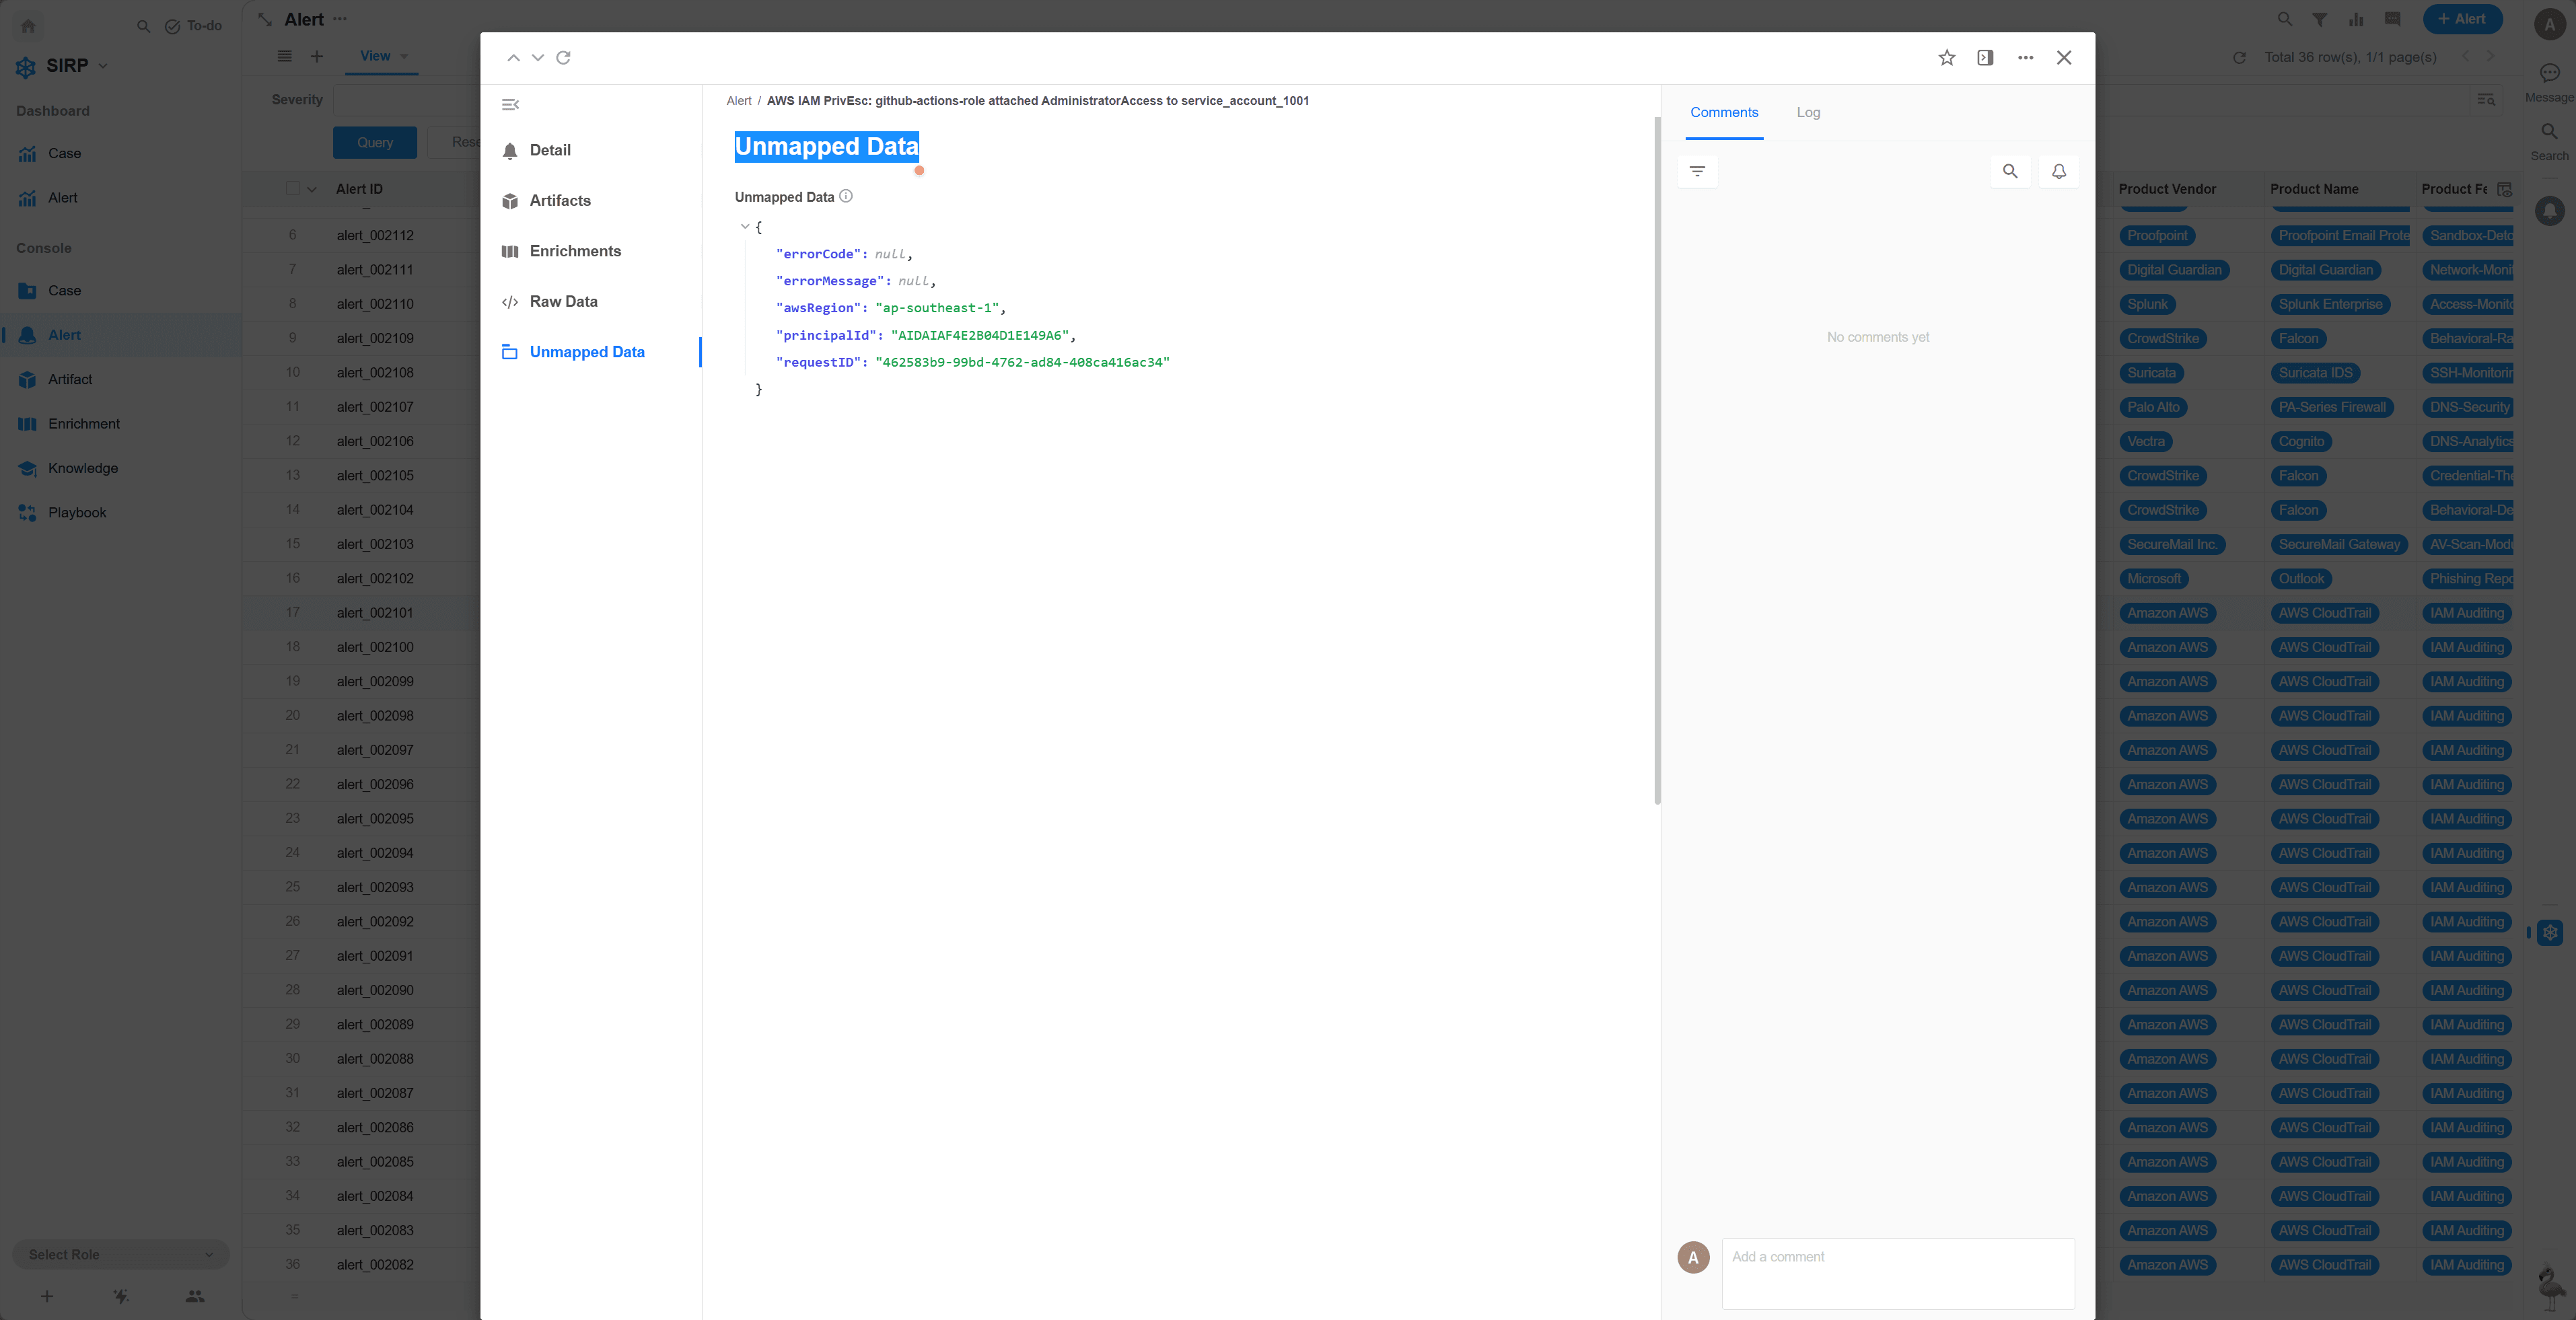Show info tooltip for Unmapped Data

846,197
